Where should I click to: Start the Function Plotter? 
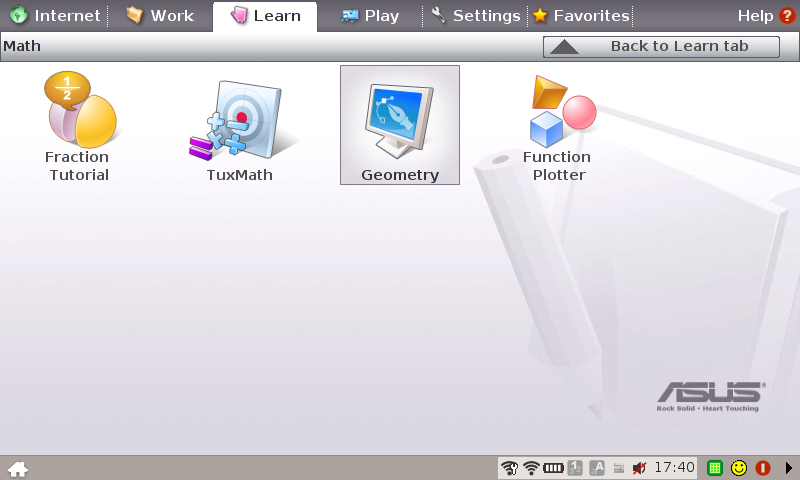pyautogui.click(x=559, y=129)
